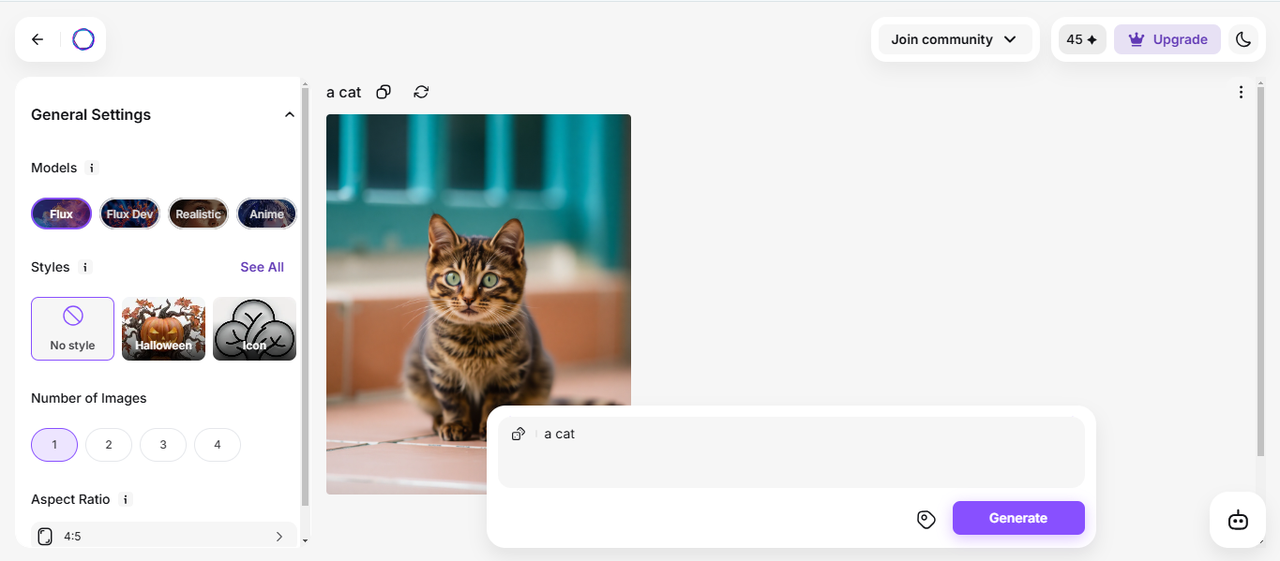Select the Flux Dev model
The width and height of the screenshot is (1280, 561).
pyautogui.click(x=130, y=214)
